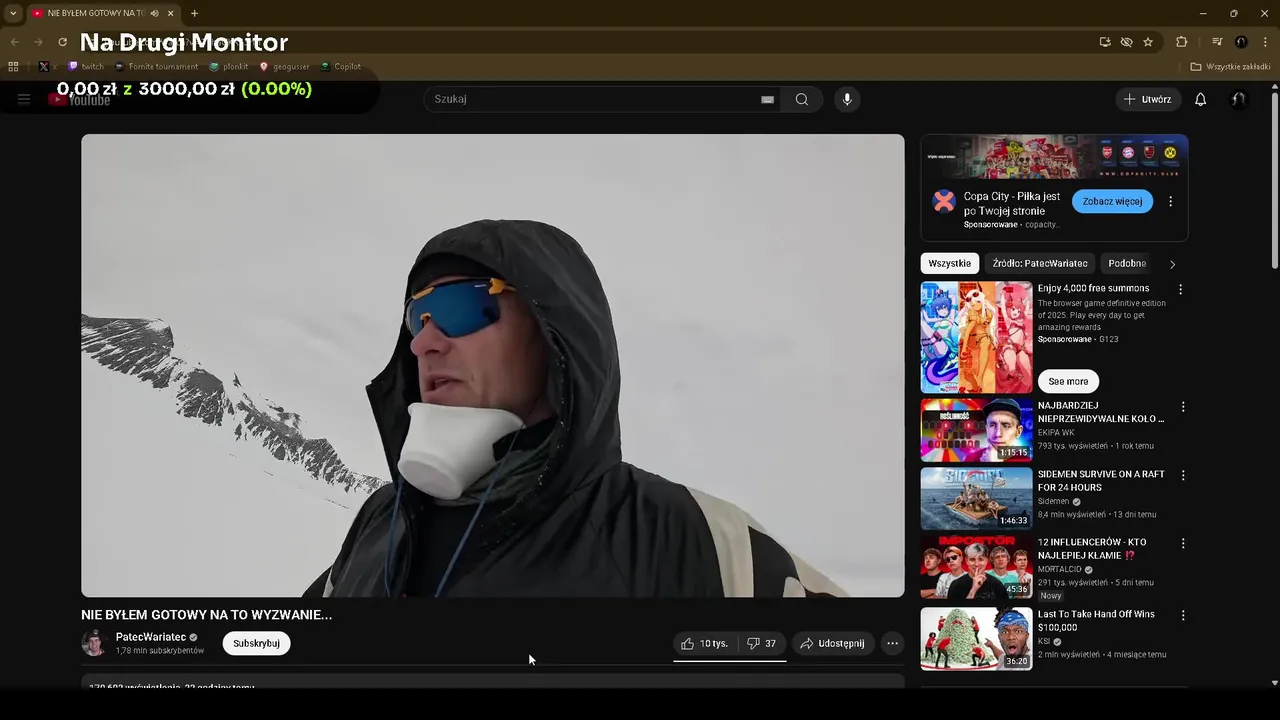Open the plonkit bookmark
Image resolution: width=1280 pixels, height=720 pixels.
[x=228, y=67]
